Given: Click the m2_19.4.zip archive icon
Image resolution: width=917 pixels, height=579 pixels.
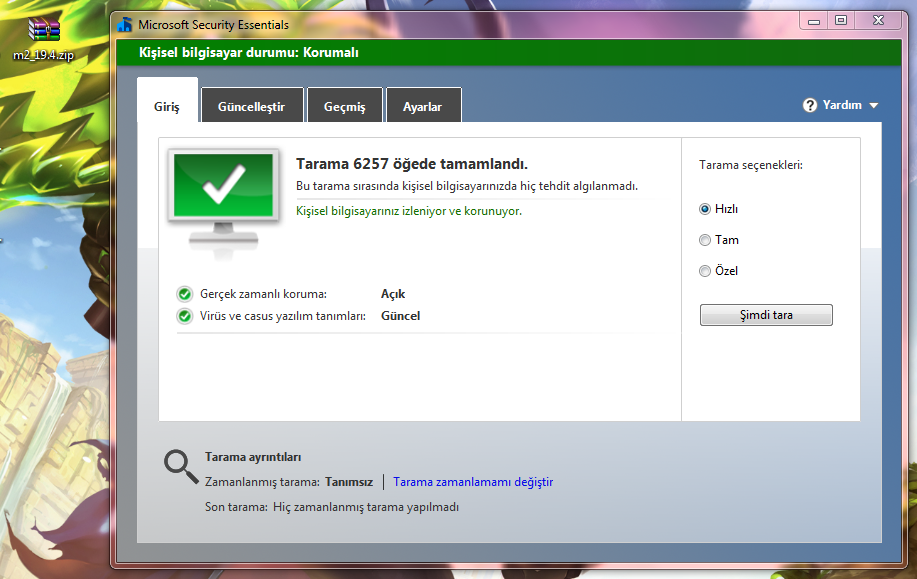Looking at the screenshot, I should [44, 29].
